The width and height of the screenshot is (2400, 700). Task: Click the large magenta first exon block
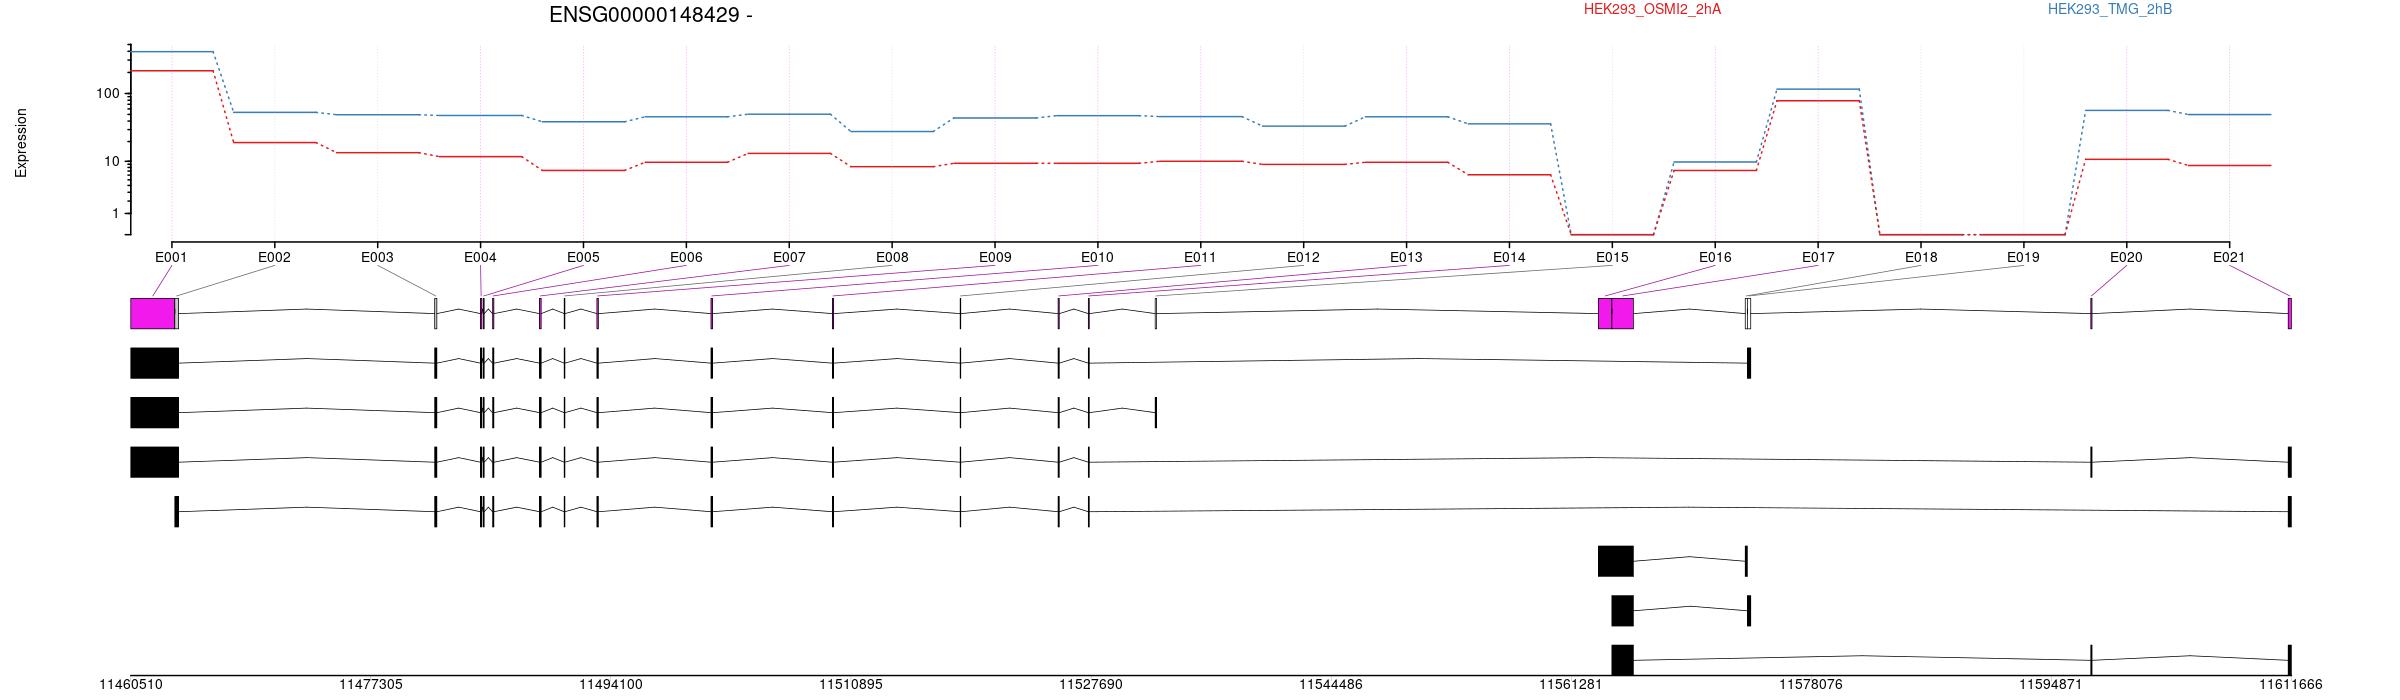pos(153,313)
